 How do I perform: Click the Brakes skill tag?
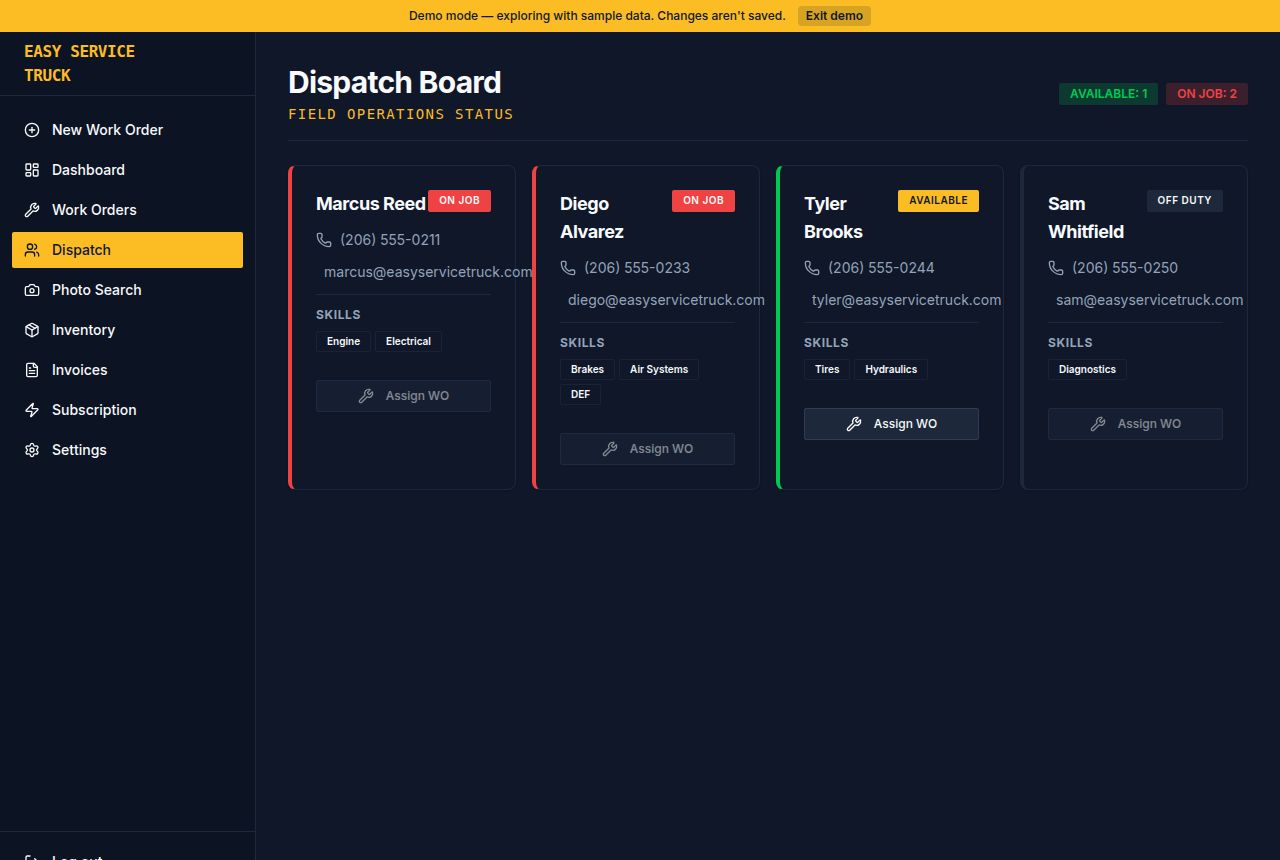tap(587, 370)
